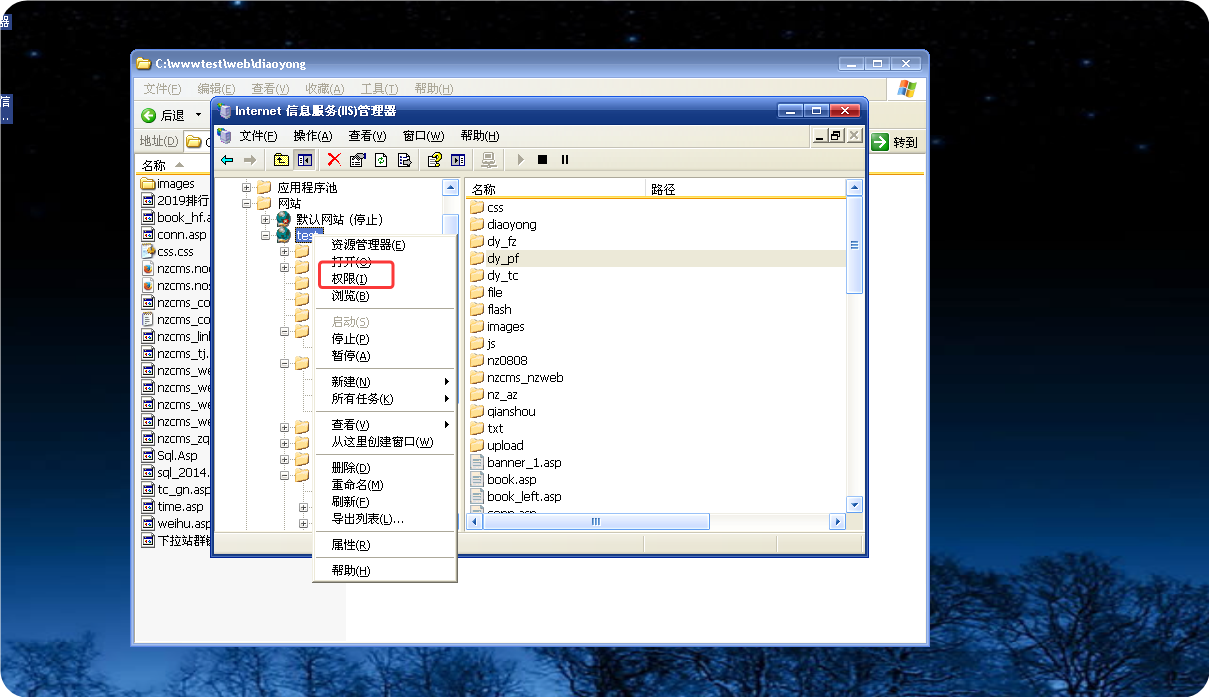Image resolution: width=1209 pixels, height=697 pixels.
Task: Expand the 默认网站 (停止) node
Action: (x=265, y=219)
